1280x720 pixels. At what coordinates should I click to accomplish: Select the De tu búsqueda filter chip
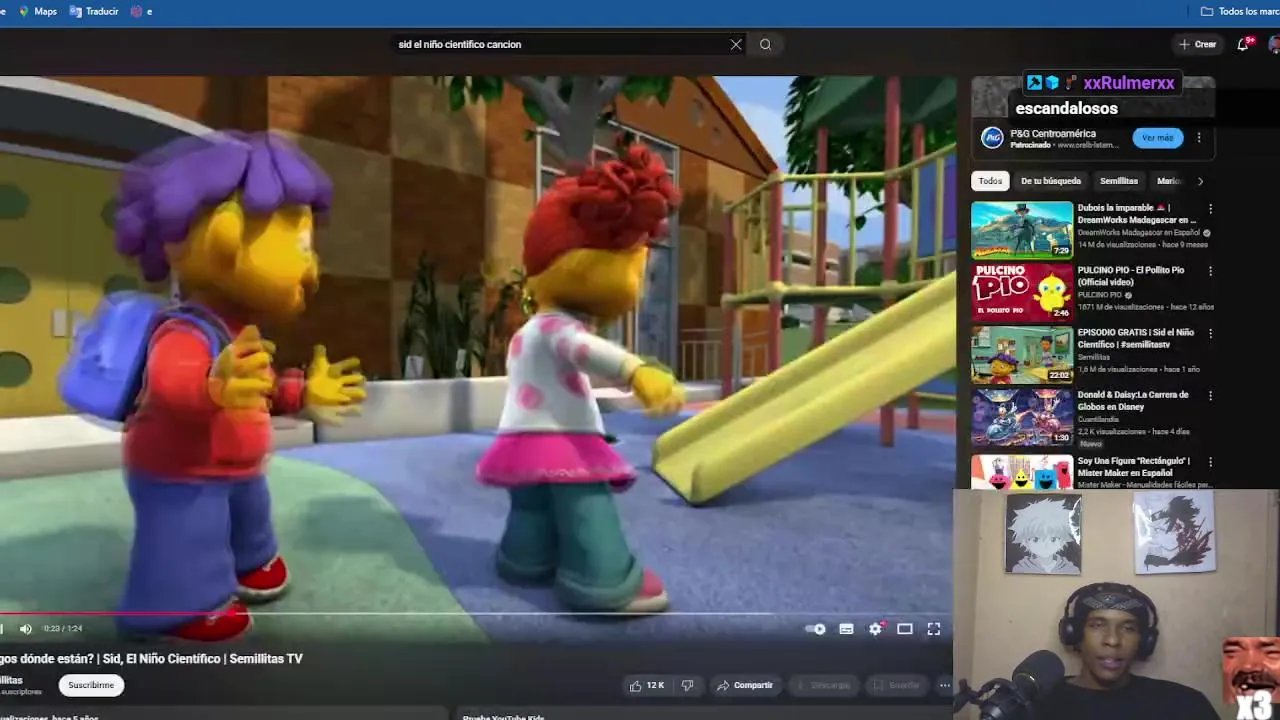[x=1050, y=181]
